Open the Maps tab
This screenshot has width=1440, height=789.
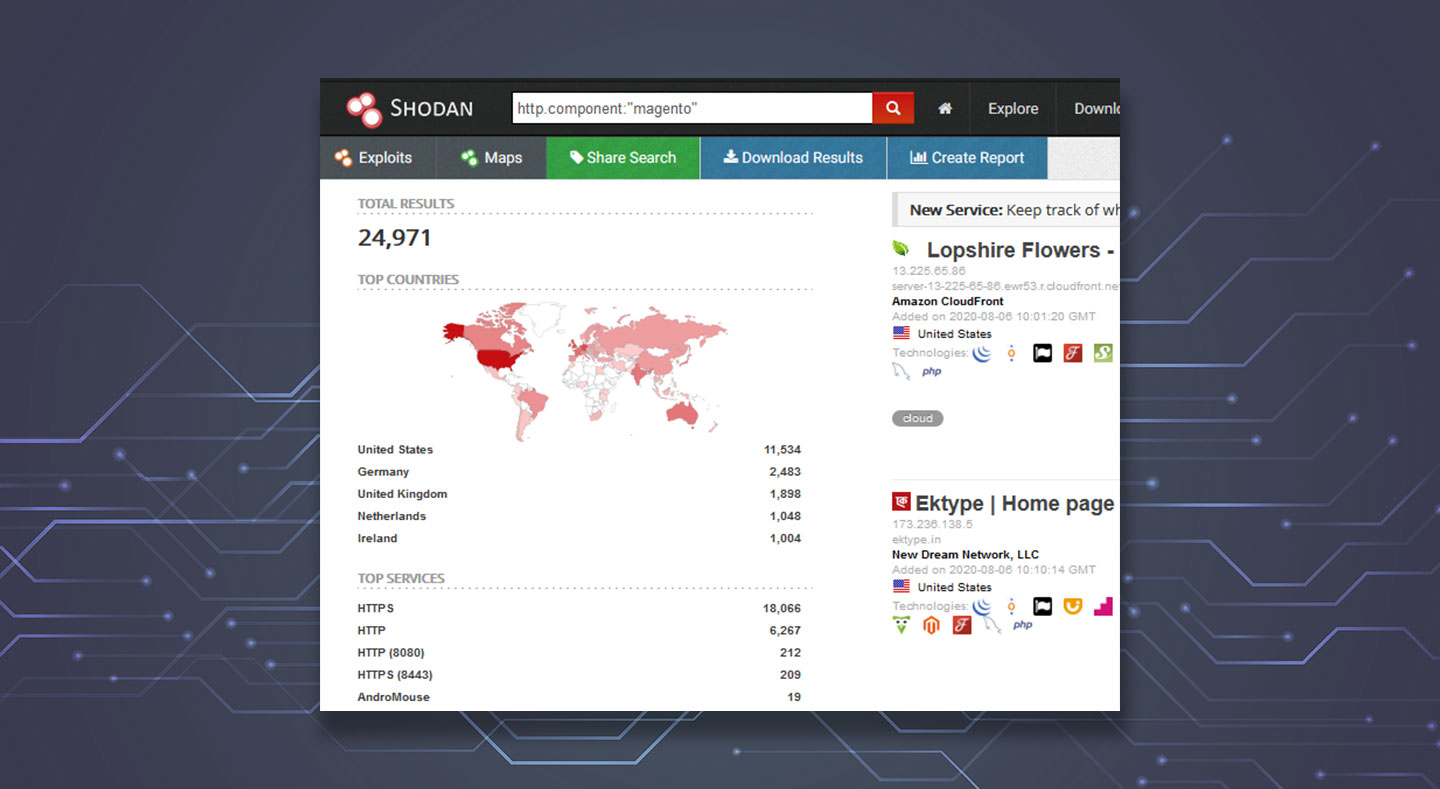coord(492,158)
